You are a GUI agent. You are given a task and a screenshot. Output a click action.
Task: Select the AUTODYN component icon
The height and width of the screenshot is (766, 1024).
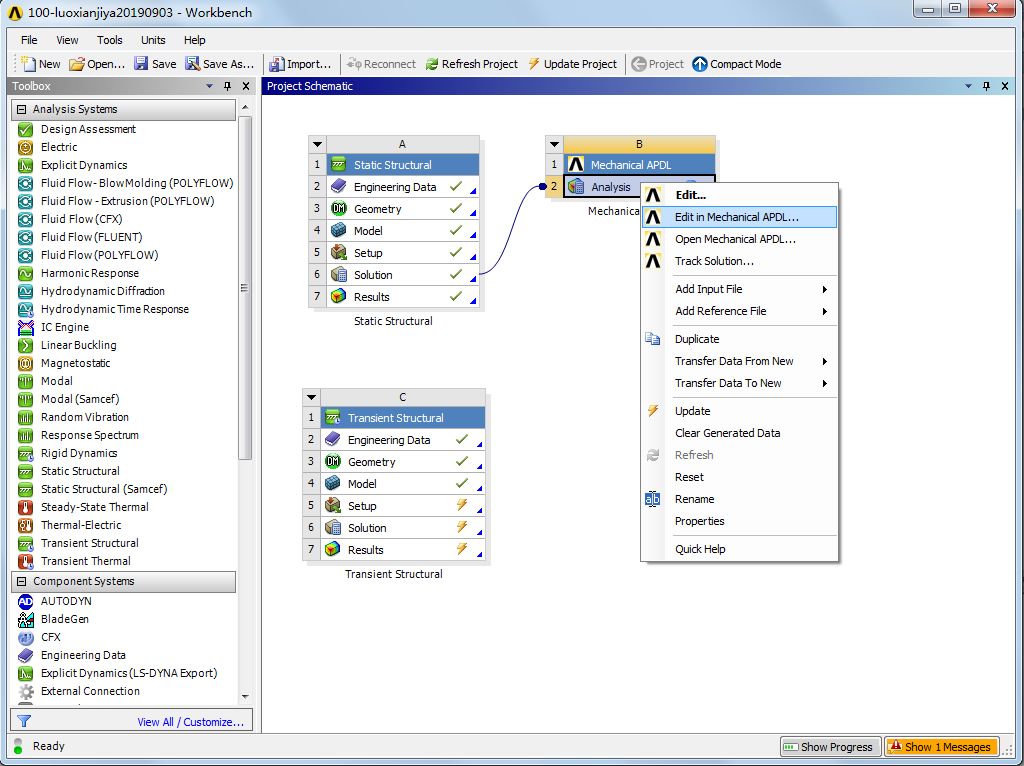click(x=25, y=601)
